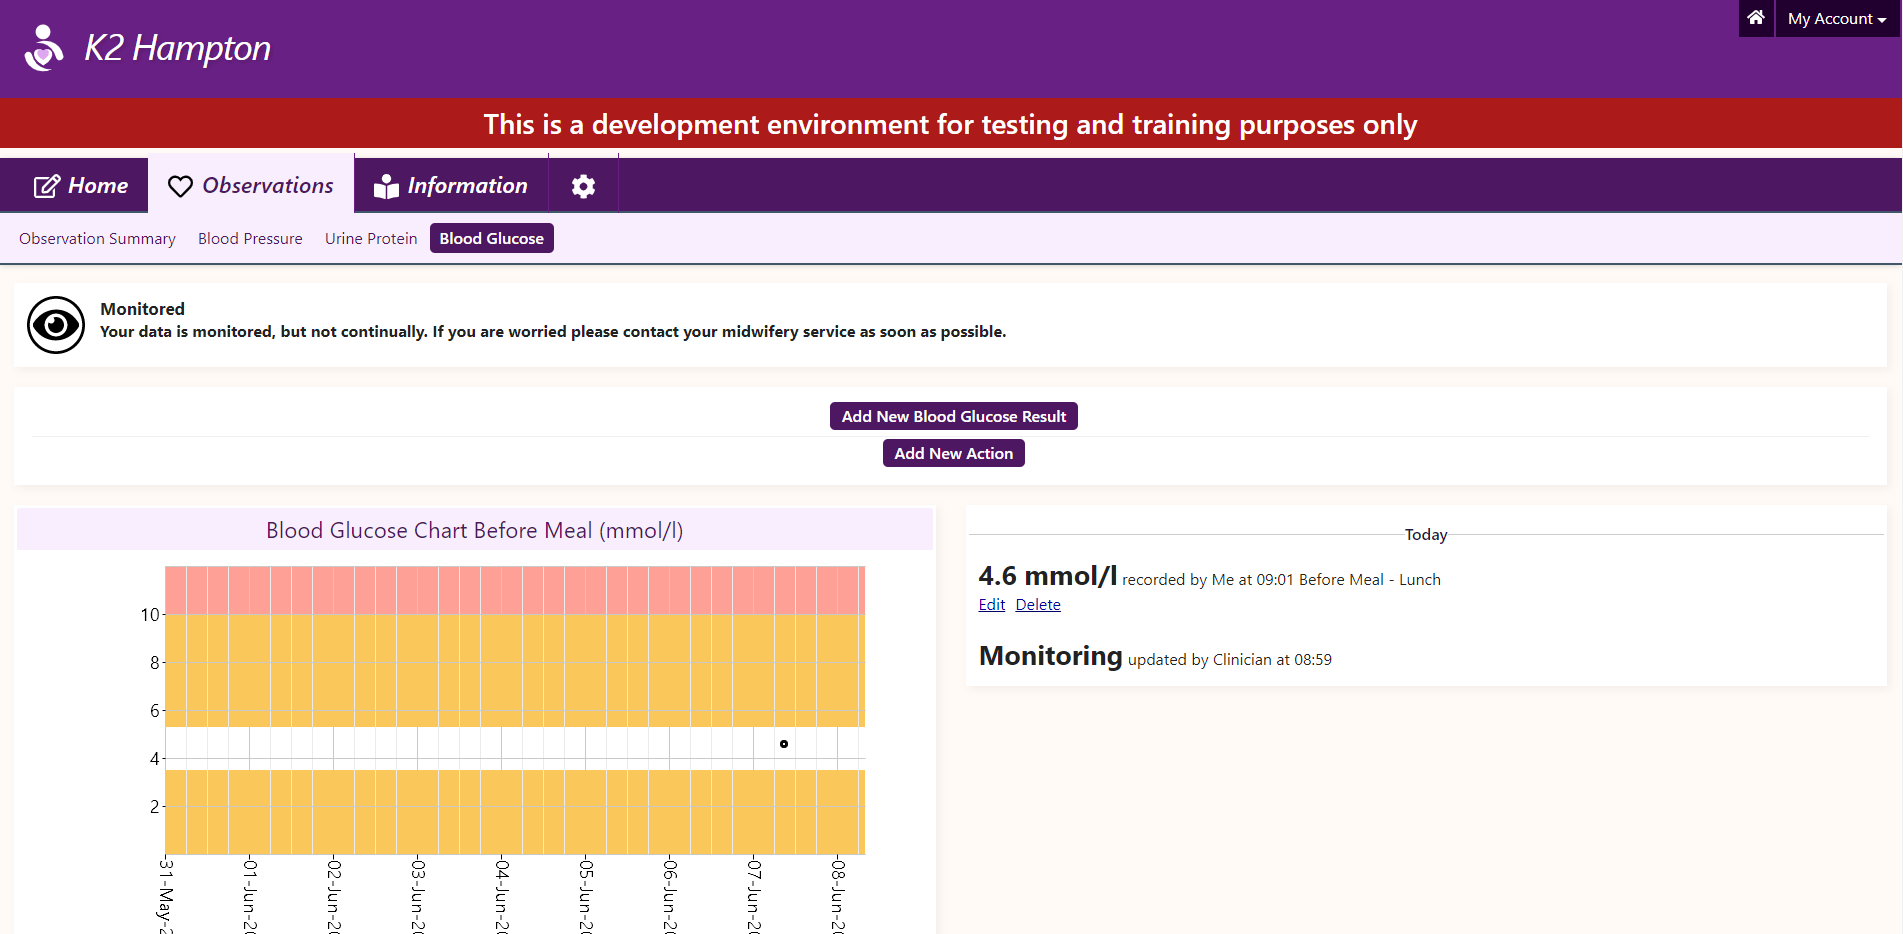This screenshot has width=1903, height=934.
Task: Edit the 4.6 mmol/l reading
Action: 992,604
